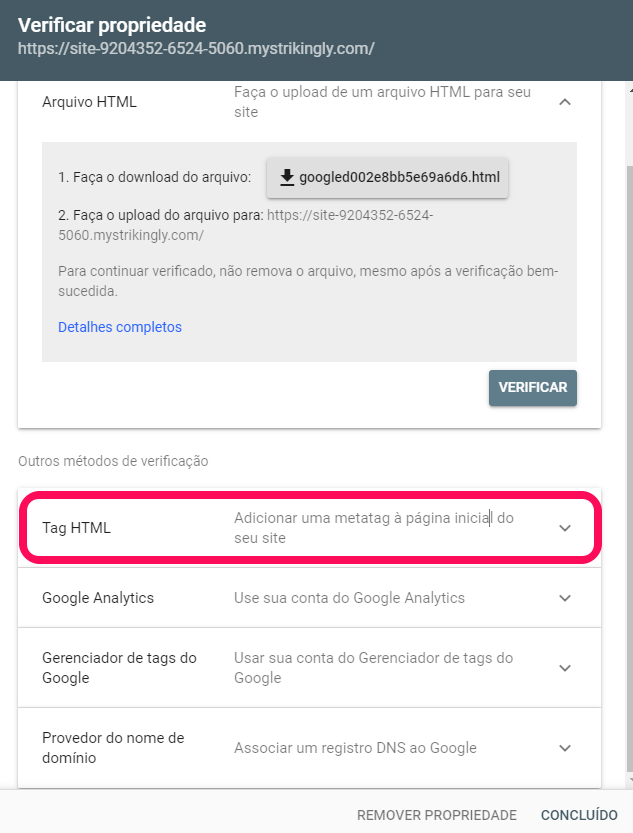Expand the Google Analytics chevron

pos(565,598)
